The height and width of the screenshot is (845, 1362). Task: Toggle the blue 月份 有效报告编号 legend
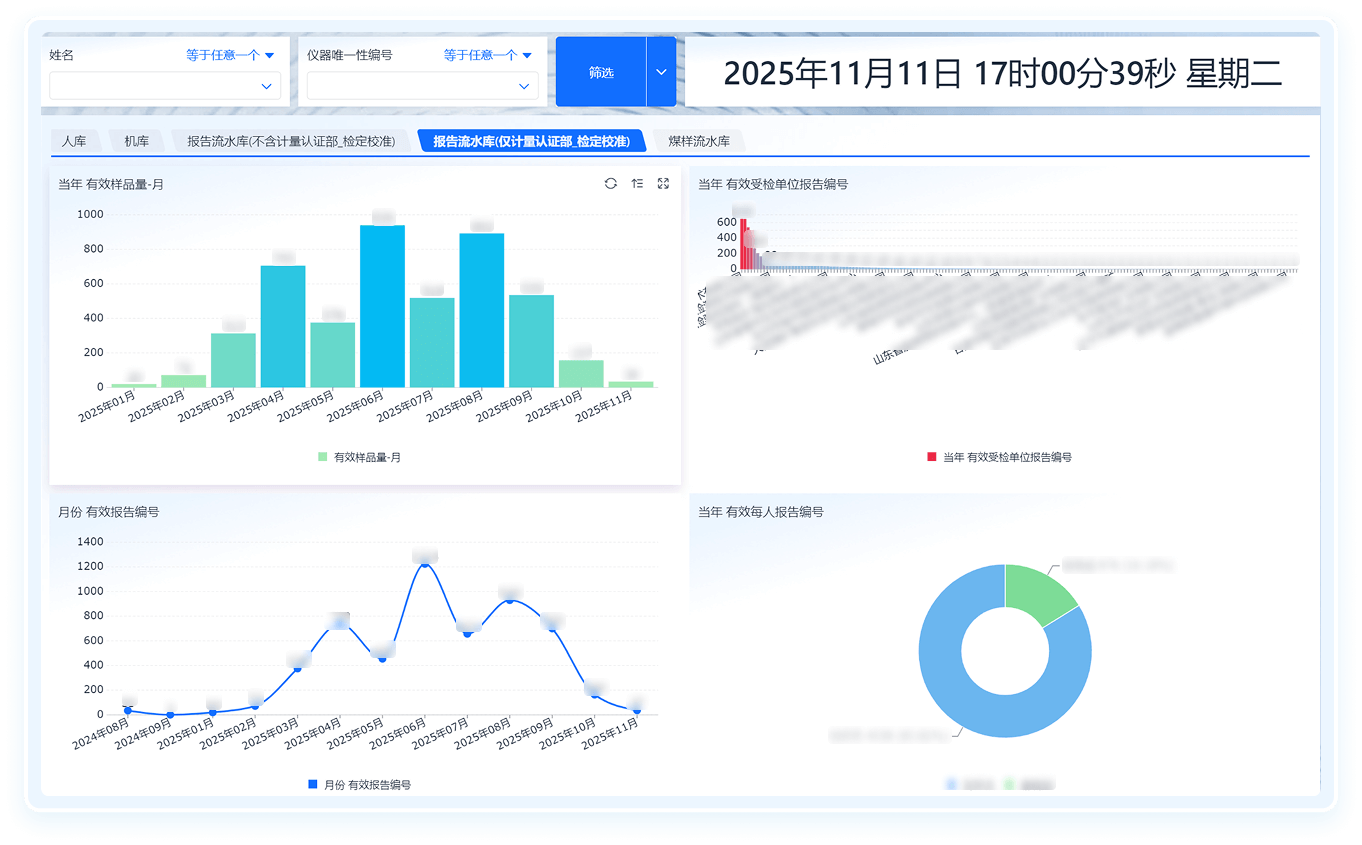click(x=313, y=785)
